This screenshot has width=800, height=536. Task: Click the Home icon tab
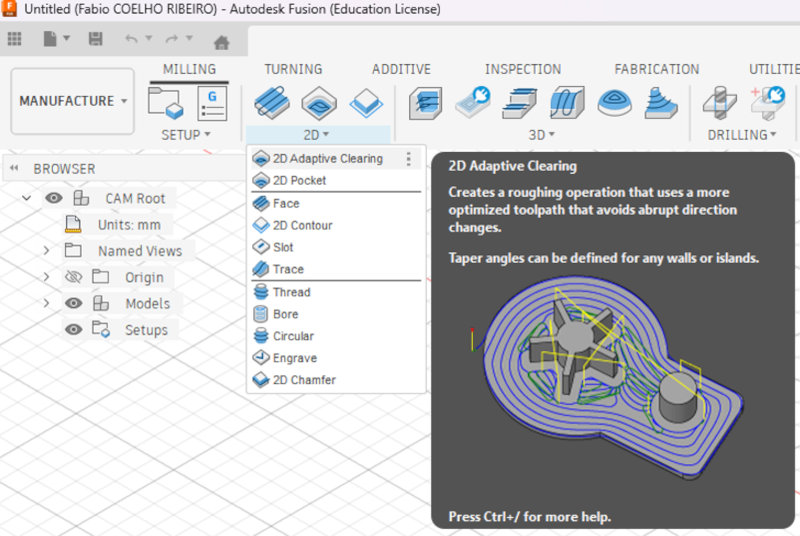[221, 42]
